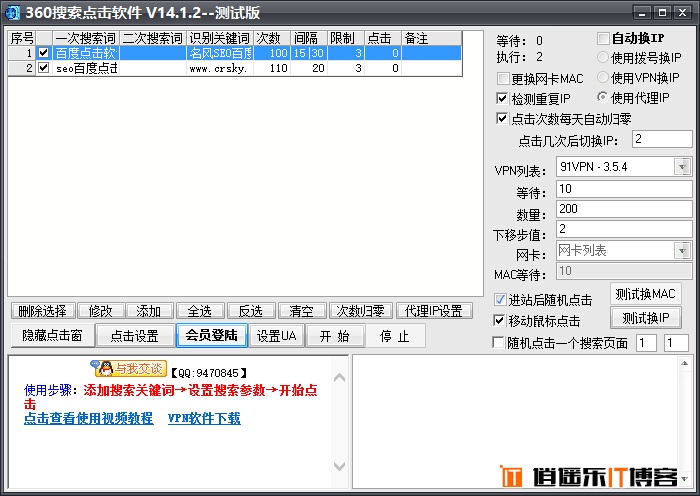The height and width of the screenshot is (496, 700).
Task: Toggle 进站后随机点击 checkbox
Action: pos(500,300)
